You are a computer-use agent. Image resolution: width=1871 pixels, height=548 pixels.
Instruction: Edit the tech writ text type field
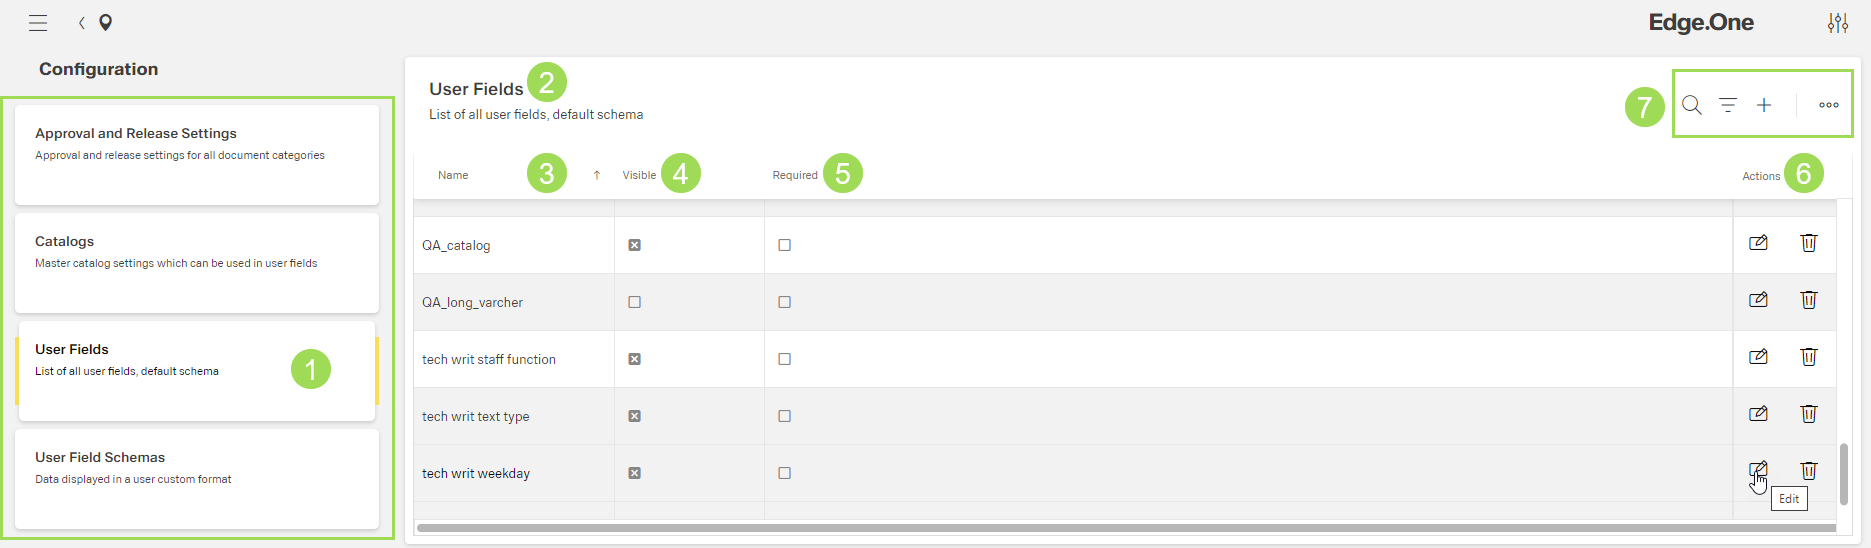(1758, 414)
